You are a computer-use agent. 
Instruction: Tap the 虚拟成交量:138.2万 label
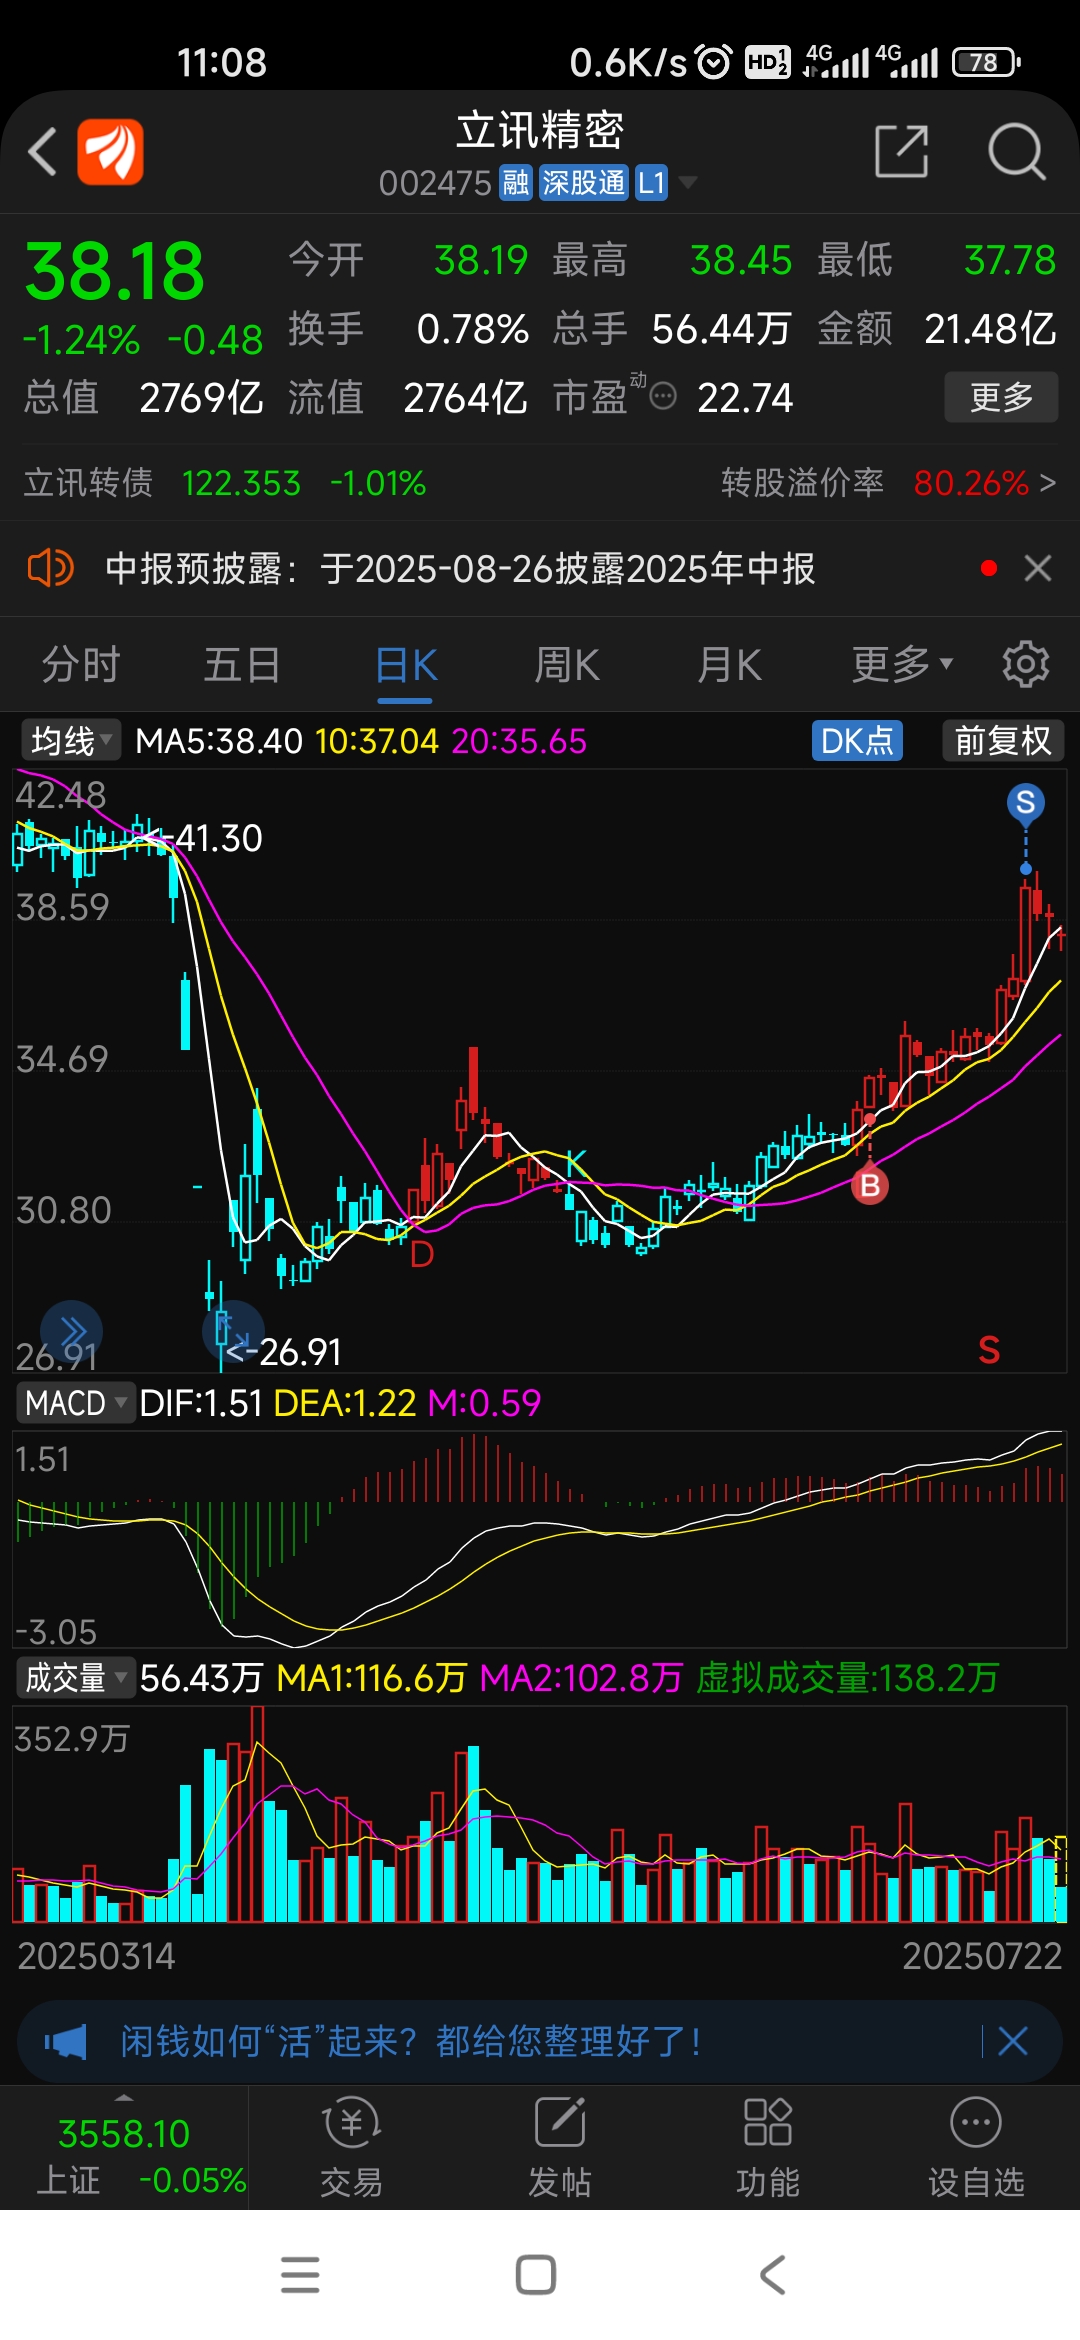tap(847, 1678)
